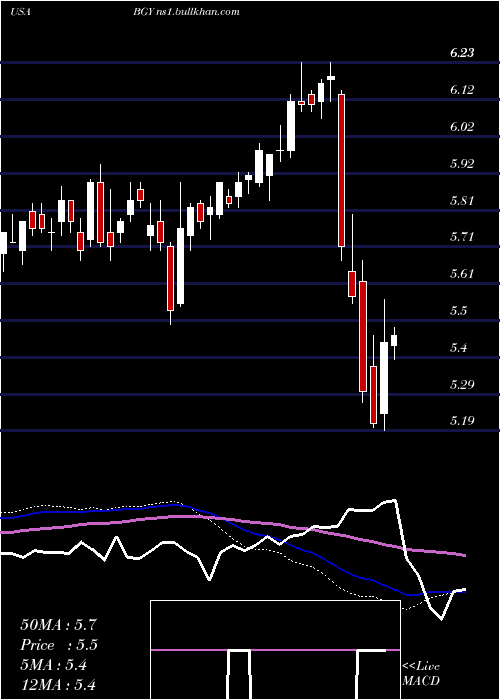
Task: Click the Price : 5.5 readout
Action: point(58,645)
